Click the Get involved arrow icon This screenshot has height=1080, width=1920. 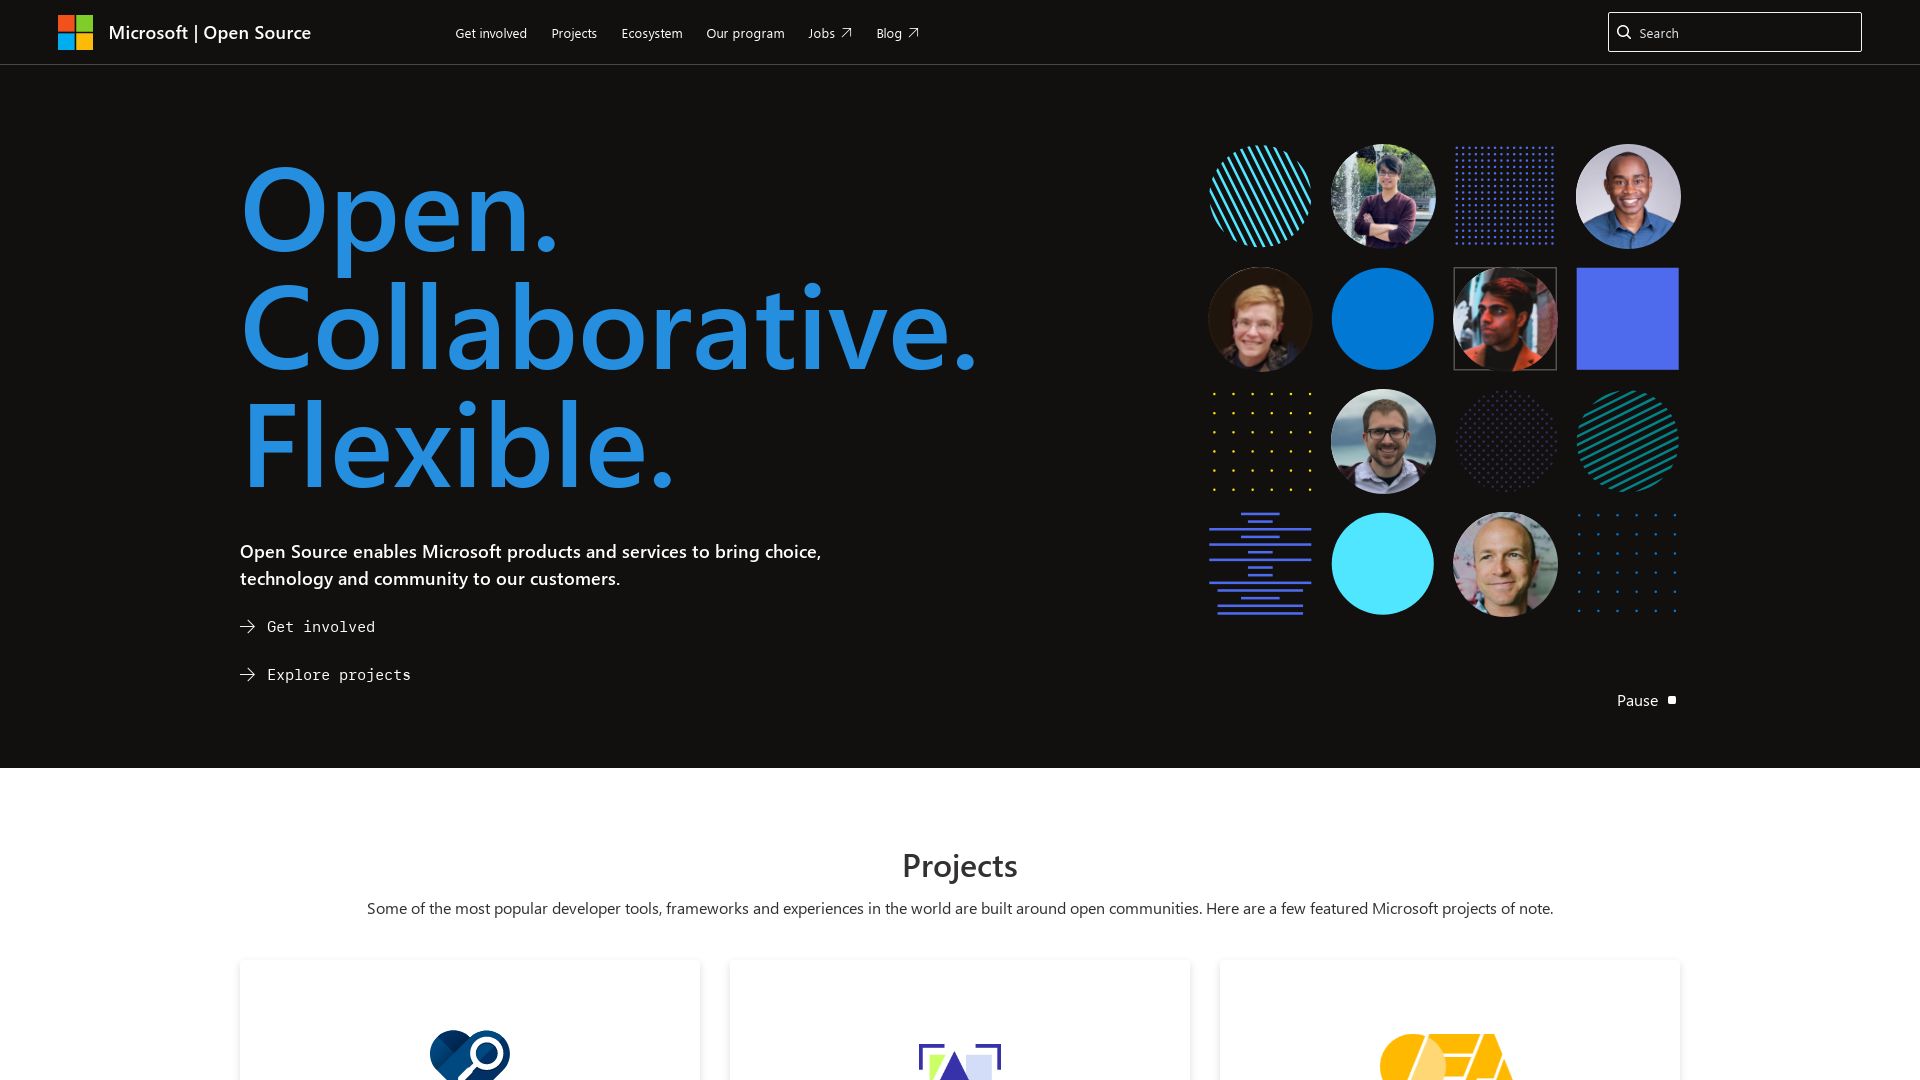tap(248, 626)
